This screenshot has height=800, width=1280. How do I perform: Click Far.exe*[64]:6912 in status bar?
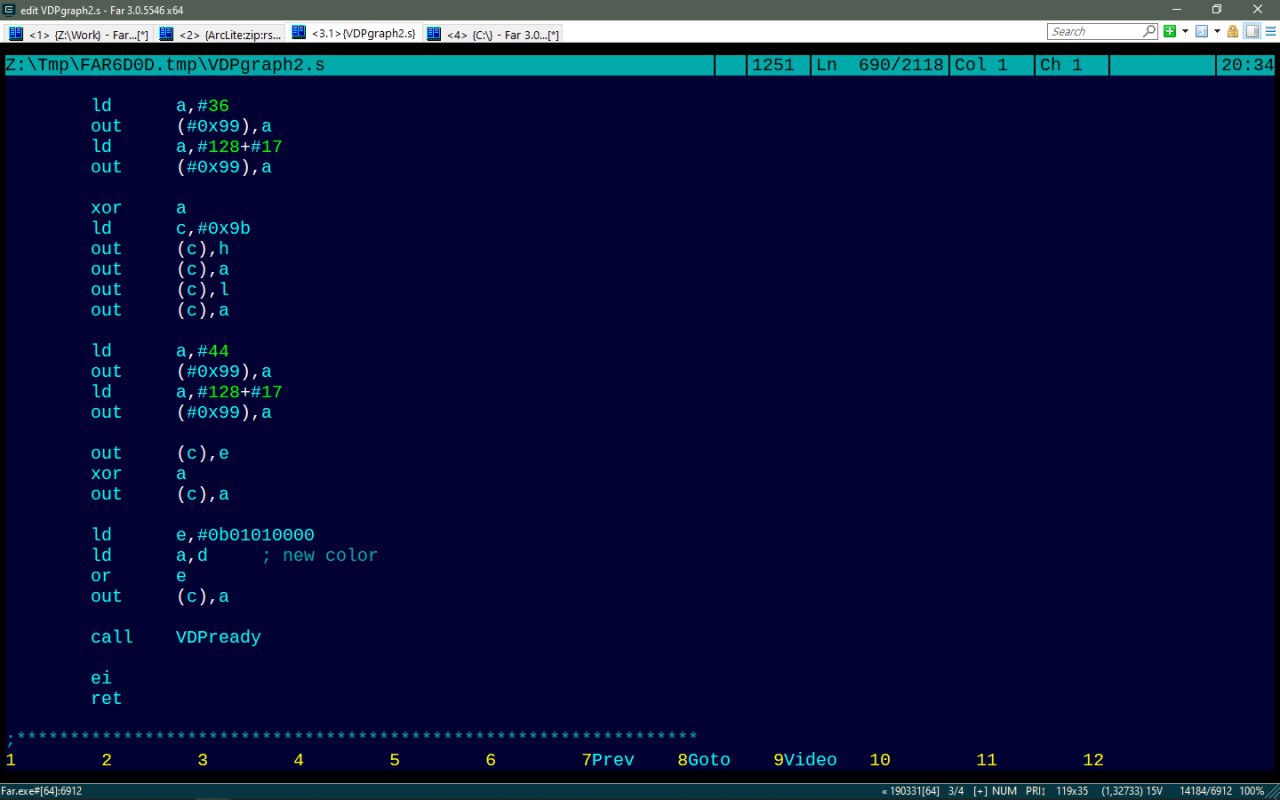[42, 791]
